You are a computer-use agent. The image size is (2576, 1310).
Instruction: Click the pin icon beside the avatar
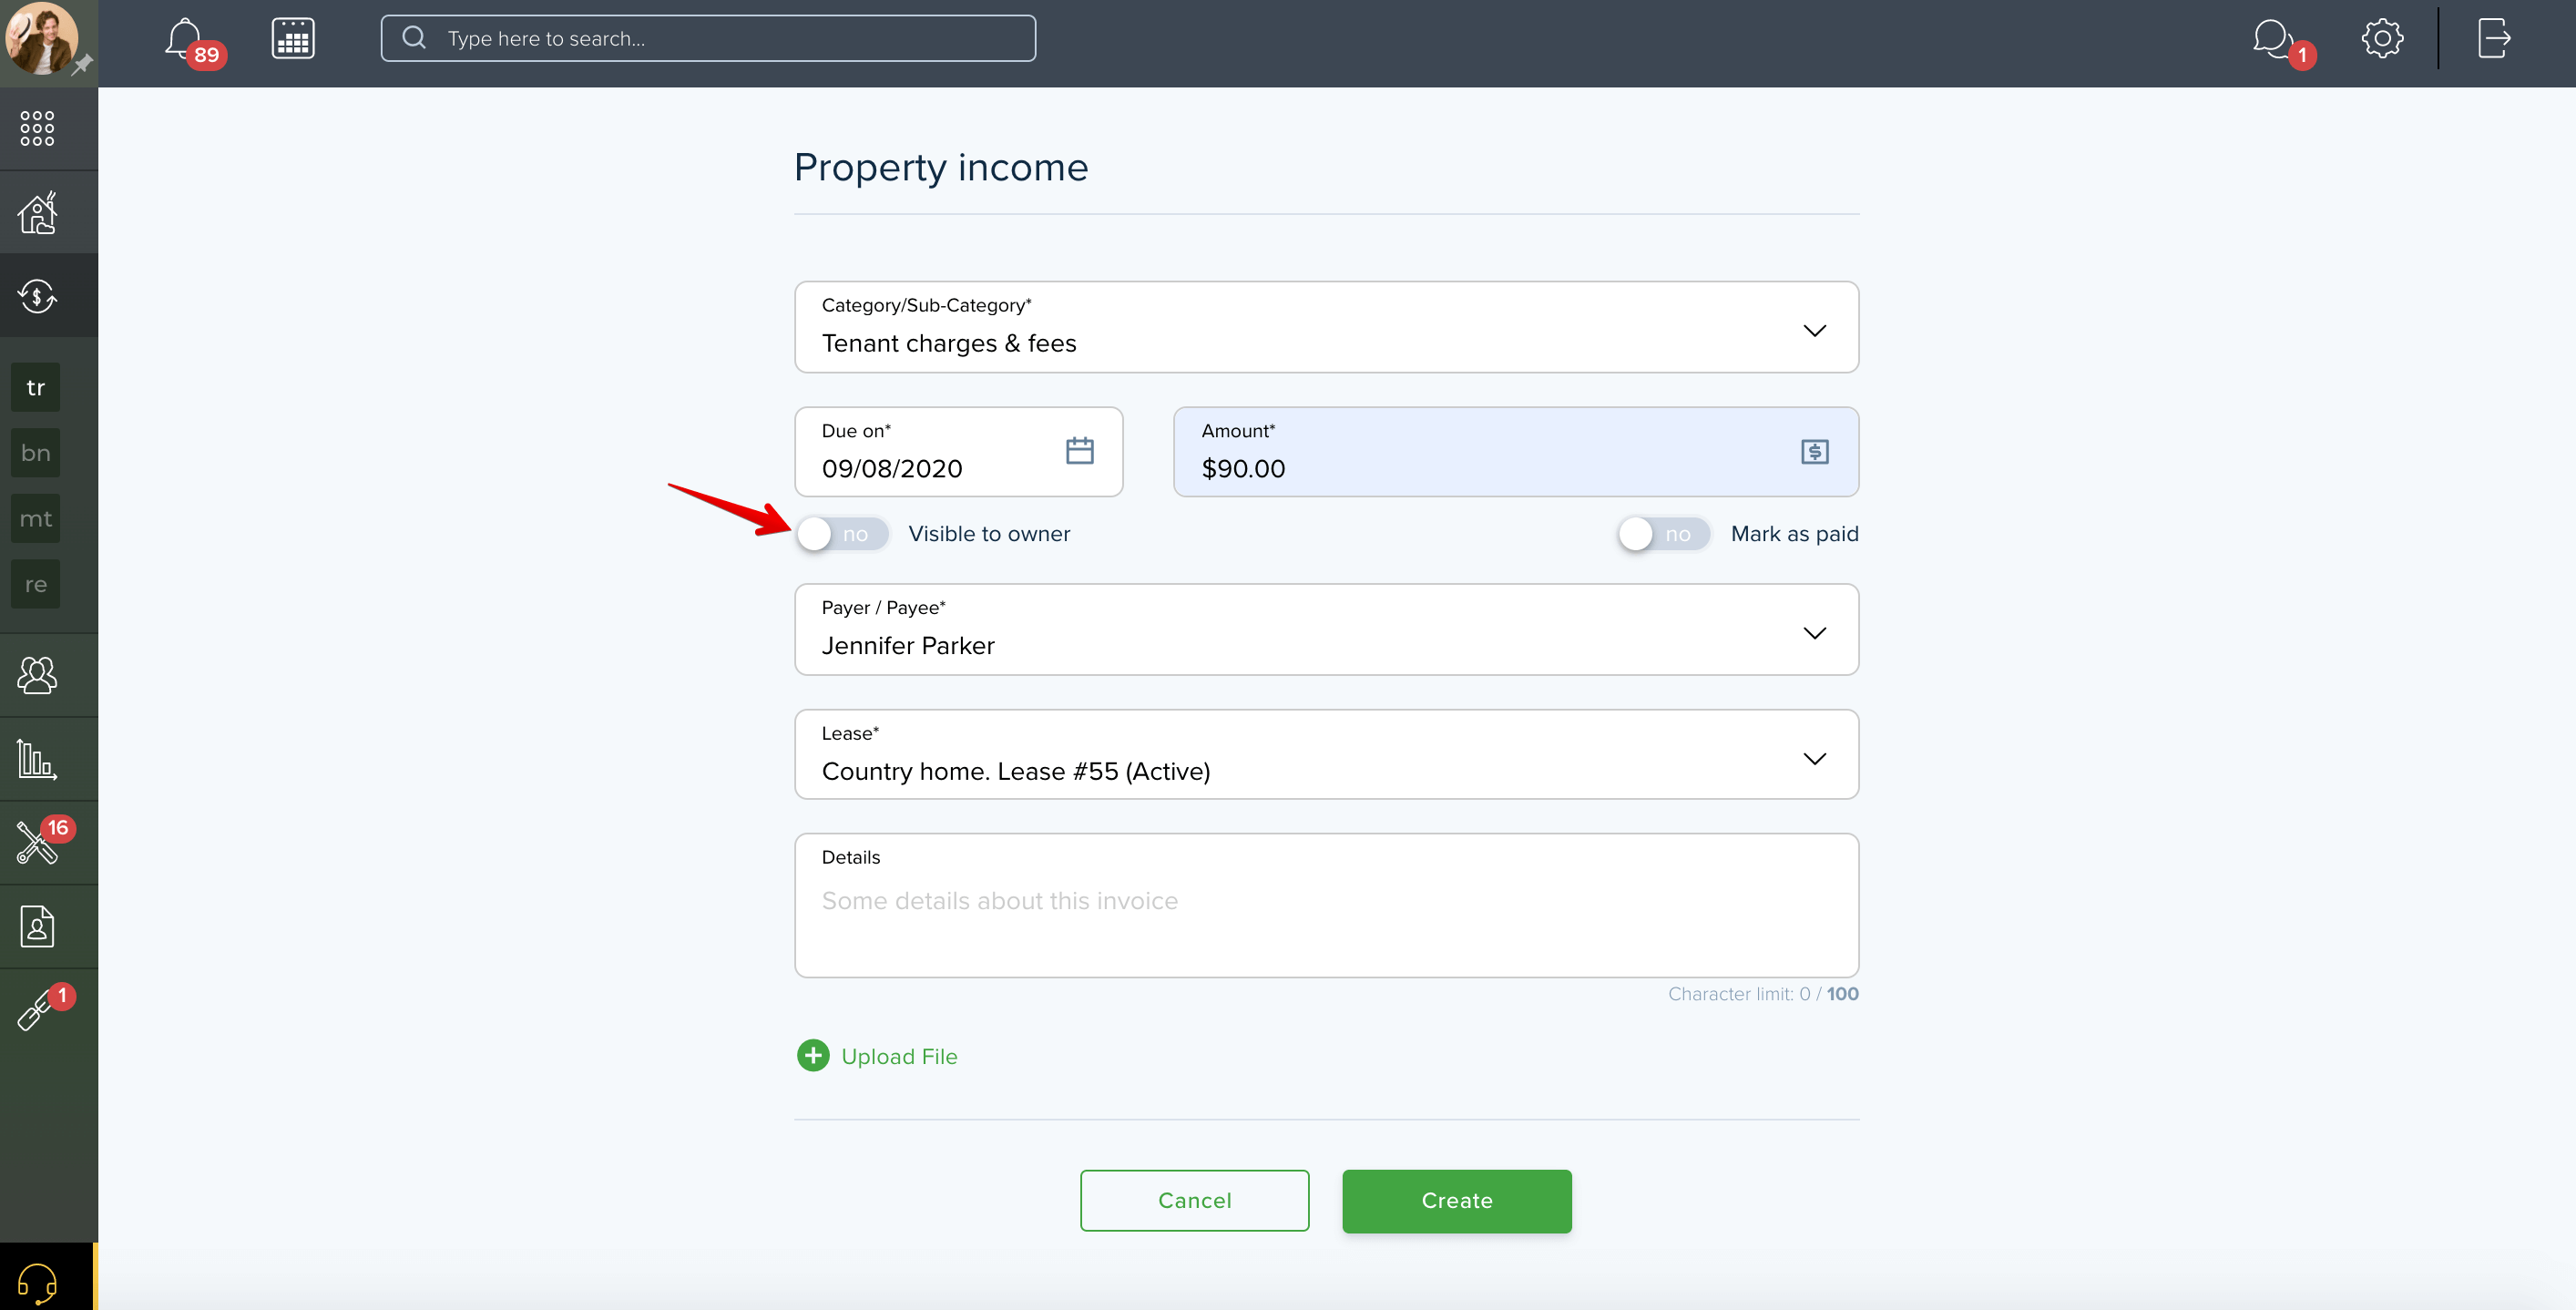pos(82,64)
